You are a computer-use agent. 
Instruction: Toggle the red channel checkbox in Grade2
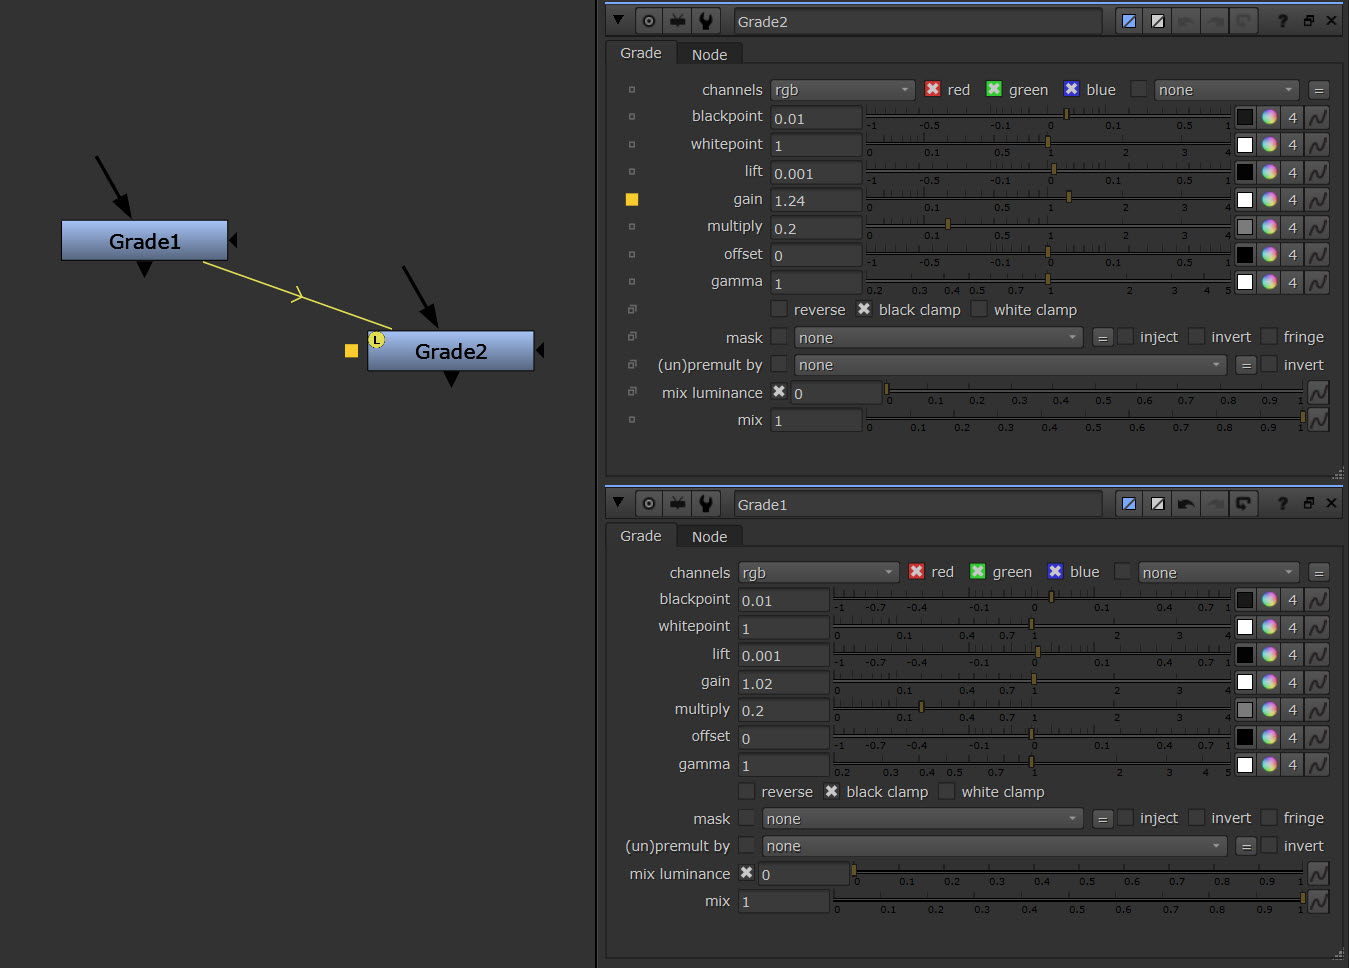pyautogui.click(x=933, y=89)
